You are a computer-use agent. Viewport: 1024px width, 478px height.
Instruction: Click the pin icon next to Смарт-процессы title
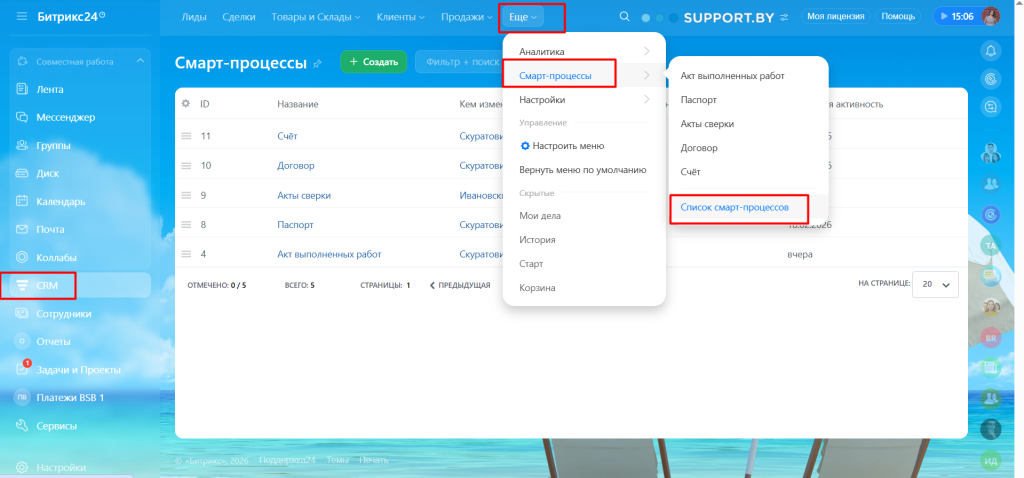tap(318, 63)
